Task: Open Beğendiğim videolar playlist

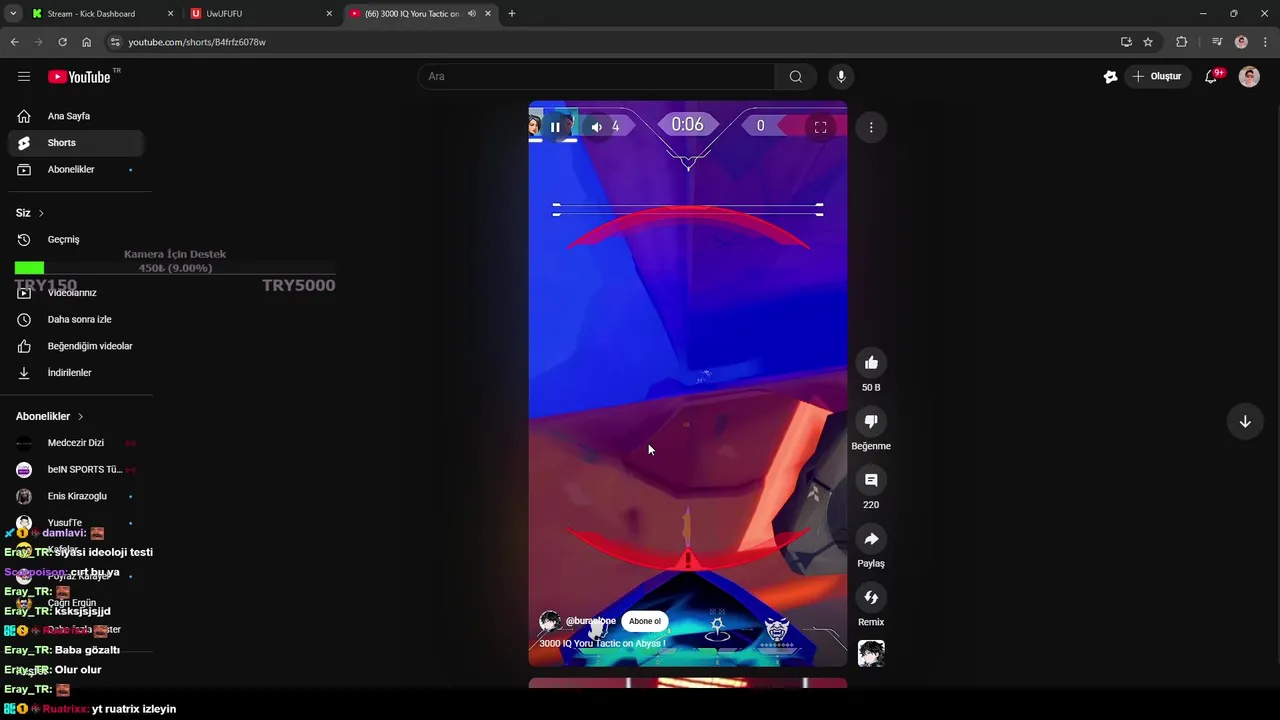Action: (76, 346)
